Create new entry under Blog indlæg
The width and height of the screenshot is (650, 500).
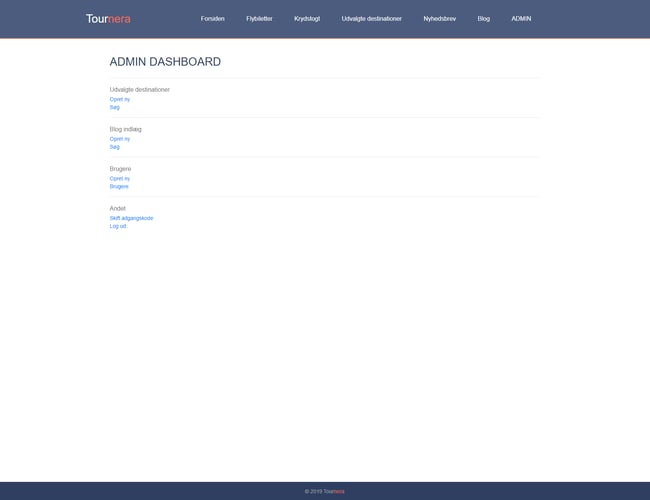click(120, 139)
